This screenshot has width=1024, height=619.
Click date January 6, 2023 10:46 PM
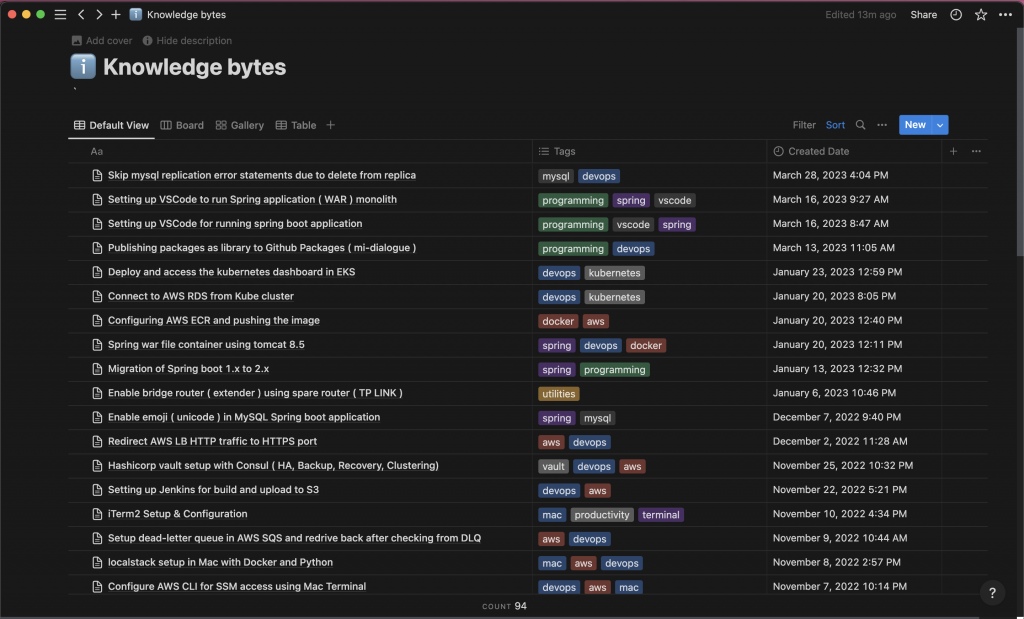(834, 392)
